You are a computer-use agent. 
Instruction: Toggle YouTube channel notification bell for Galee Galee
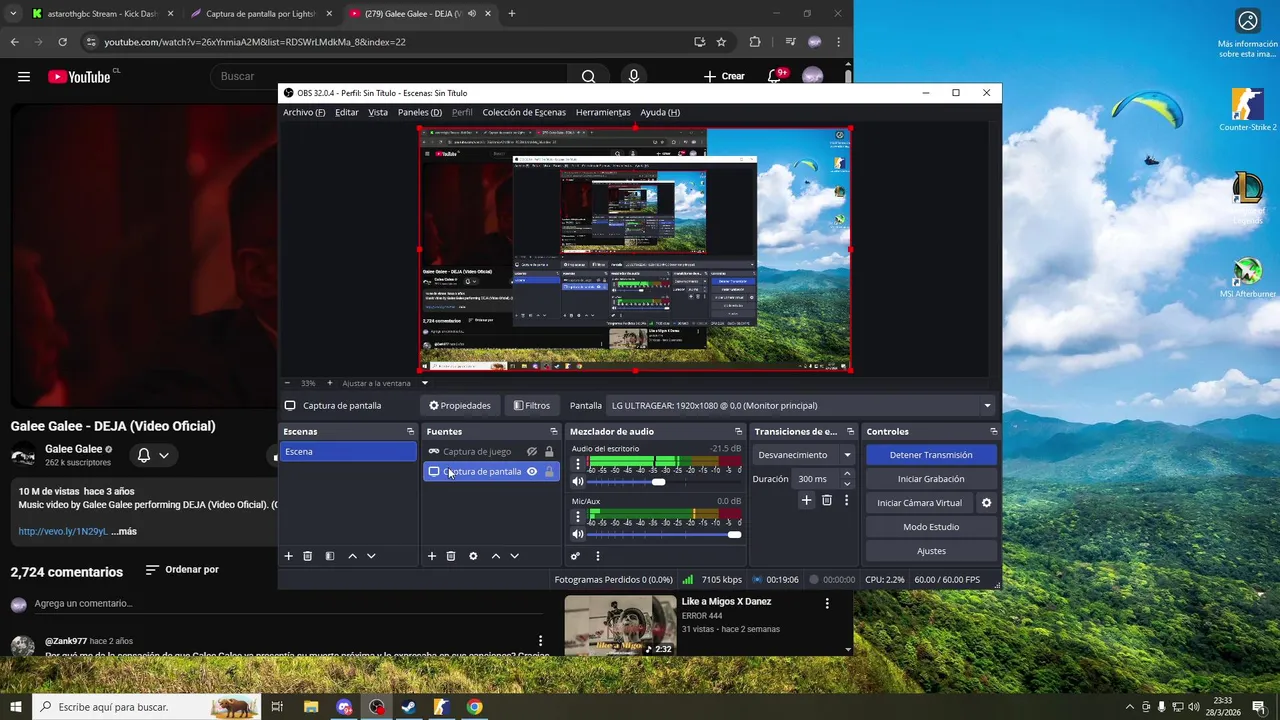[153, 455]
